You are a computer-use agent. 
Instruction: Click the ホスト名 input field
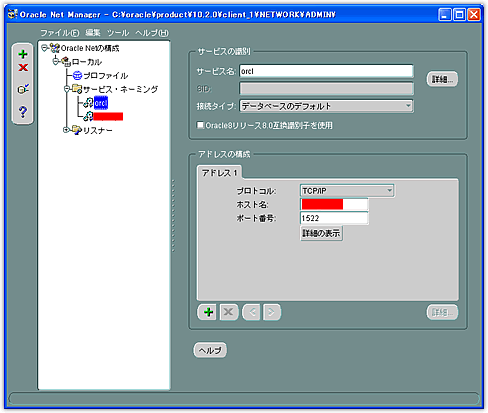click(x=334, y=204)
